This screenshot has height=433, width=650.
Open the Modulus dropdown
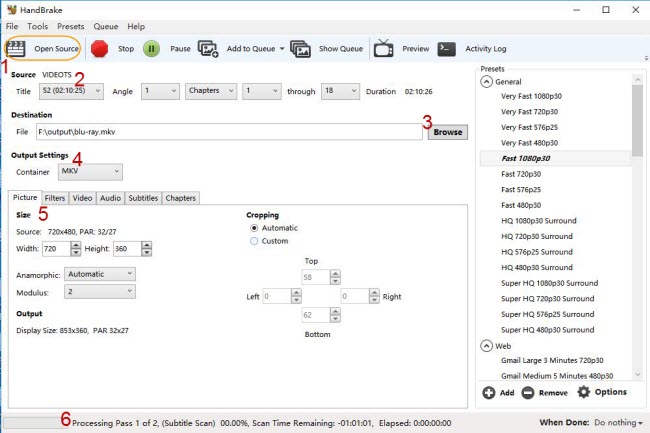pos(100,292)
